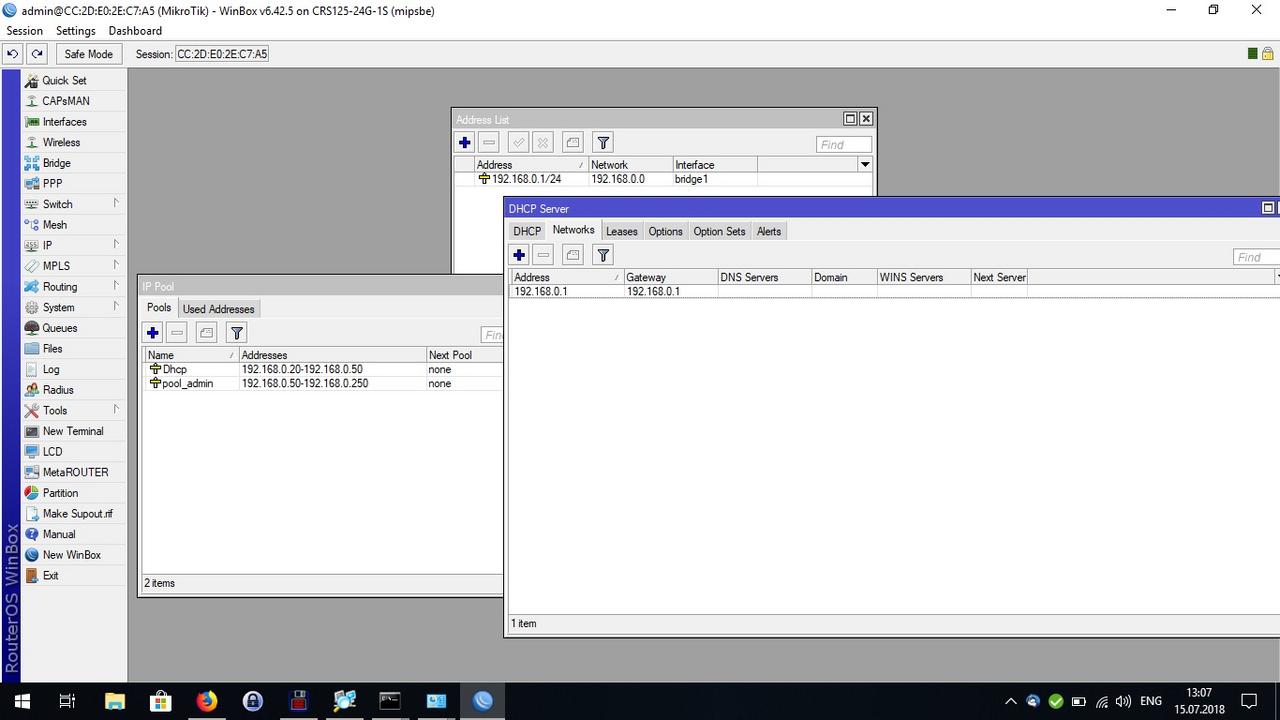Viewport: 1280px width, 720px height.
Task: Open the Settings menu
Action: 76,31
